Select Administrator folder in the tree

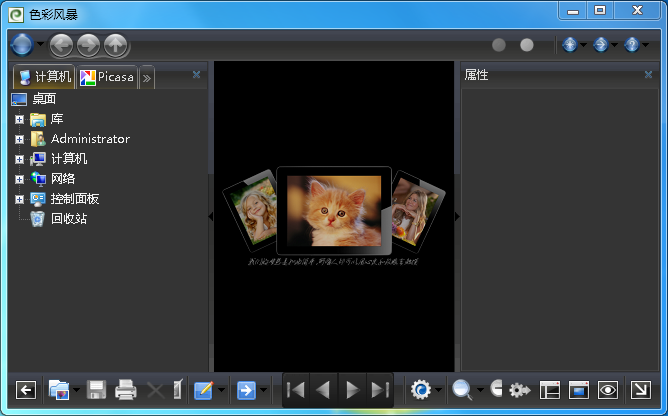click(x=90, y=139)
